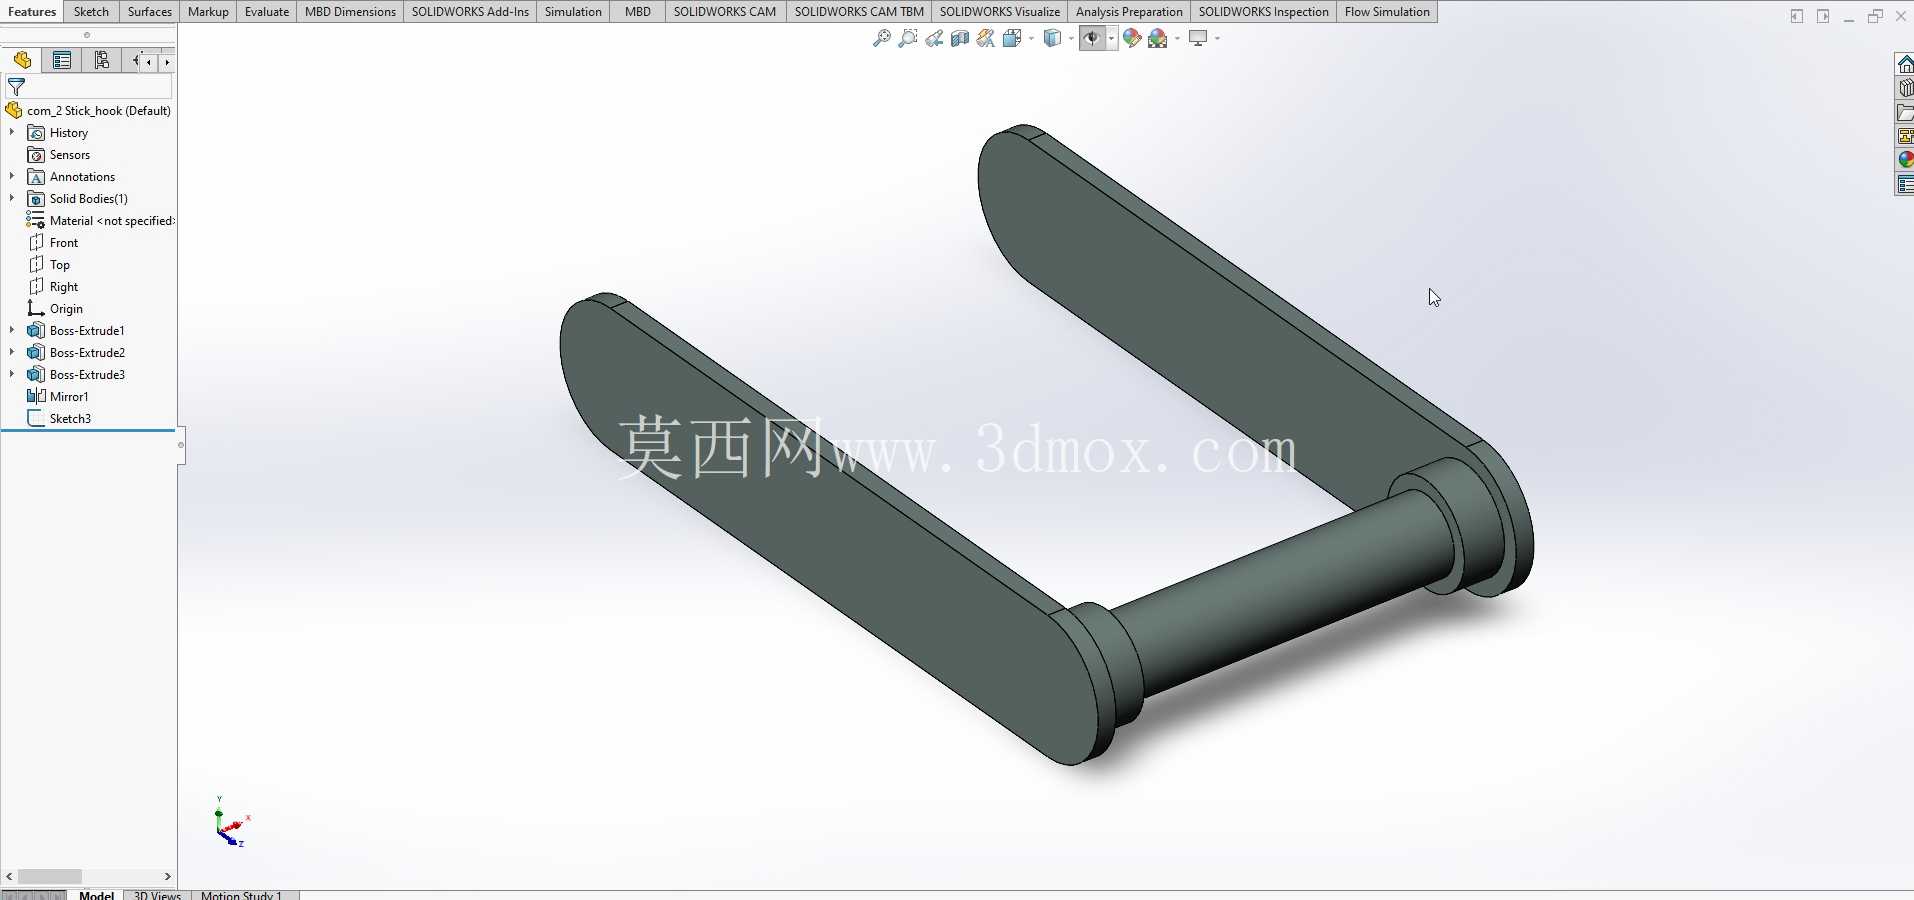Open the Flow Simulation tab

click(x=1387, y=11)
